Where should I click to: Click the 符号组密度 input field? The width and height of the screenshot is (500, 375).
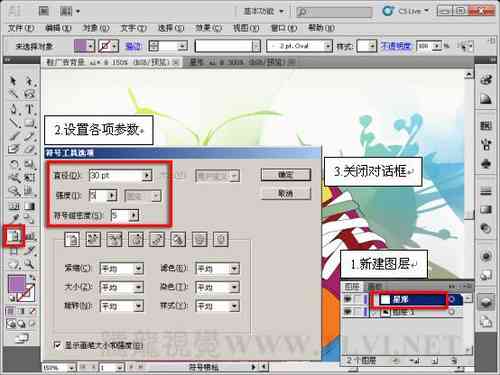click(x=120, y=215)
